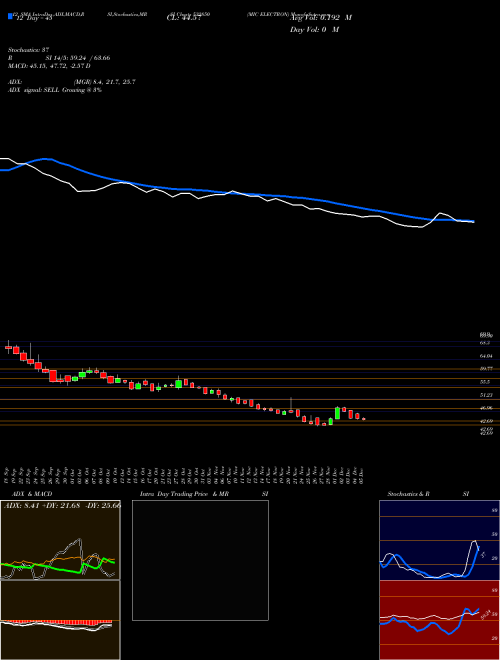This screenshot has width=500, height=660.
Task: Click the 'MACD: 45.15, 47.72, -2.57 D' line
Action: pos(49,66)
